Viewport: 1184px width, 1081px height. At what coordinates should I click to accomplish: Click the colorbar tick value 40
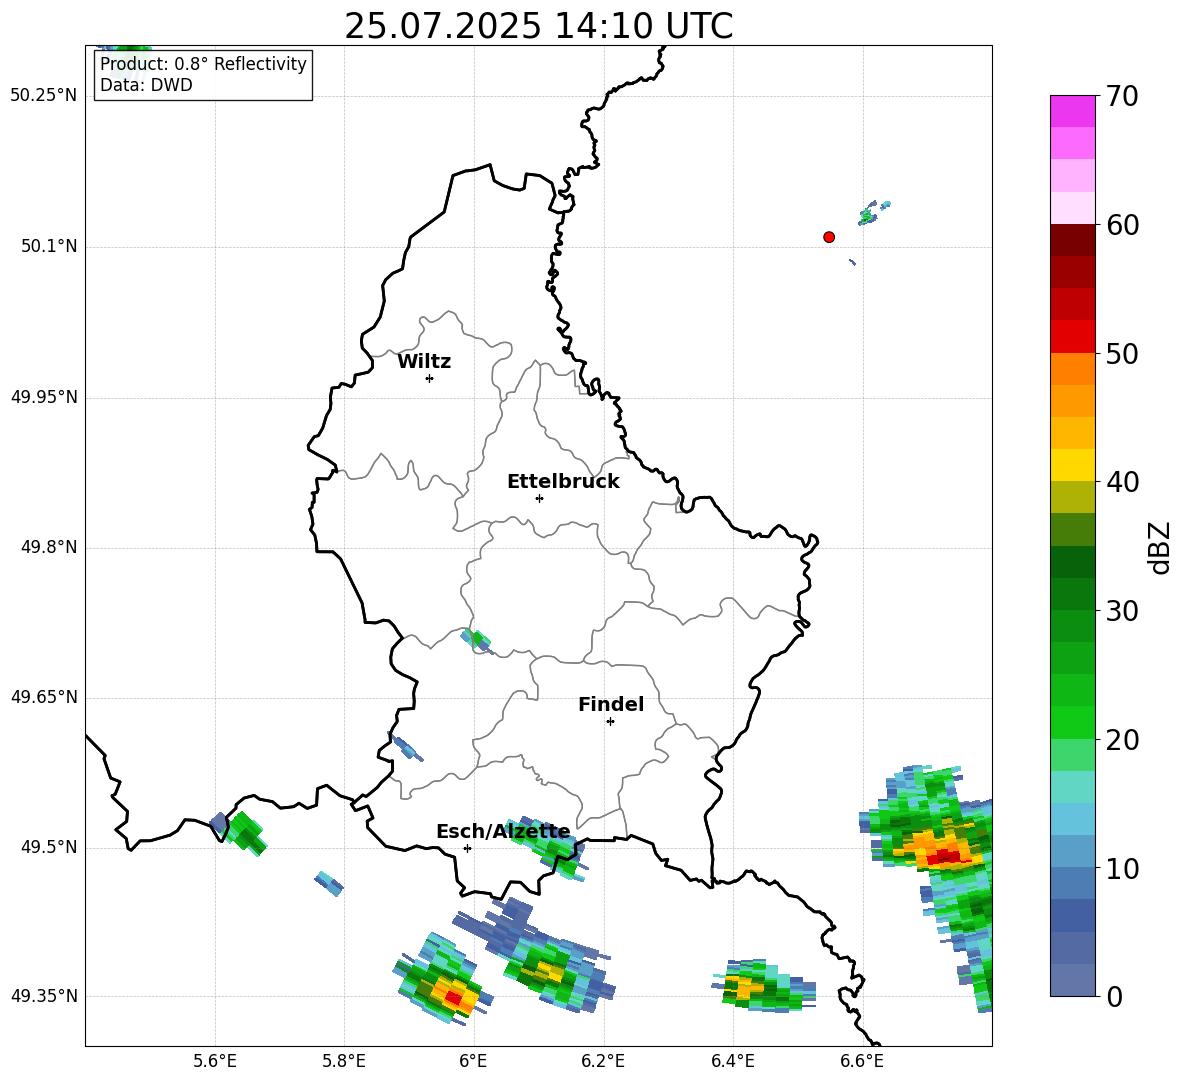(1122, 482)
